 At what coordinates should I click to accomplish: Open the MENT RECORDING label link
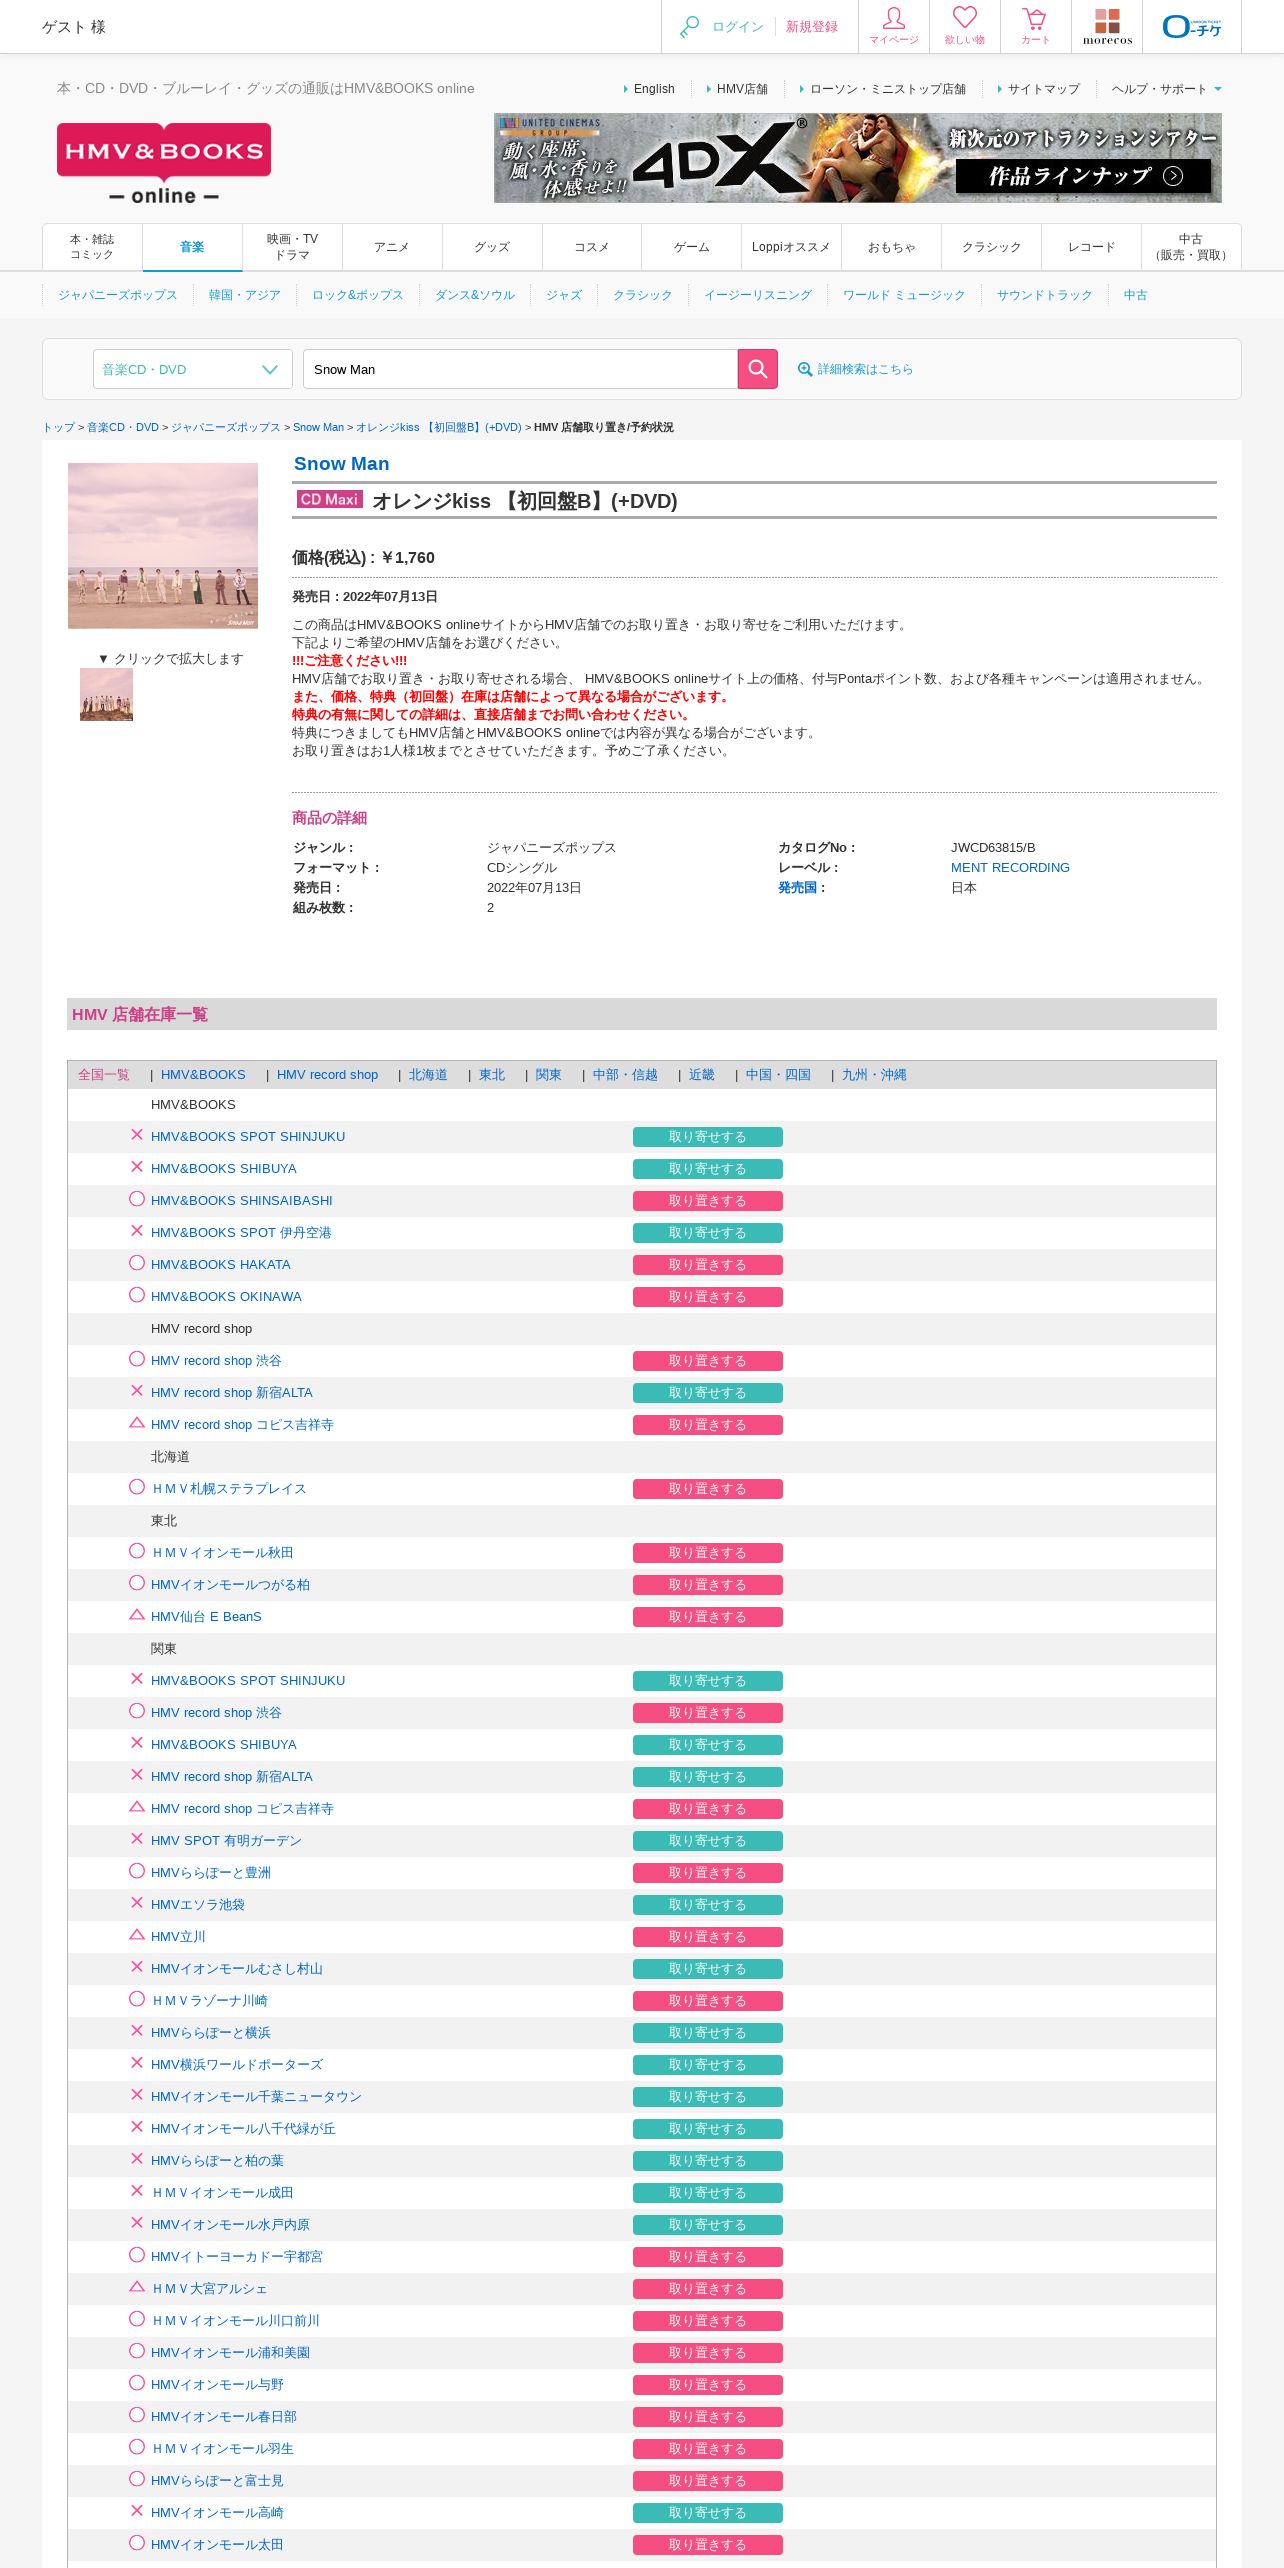point(1010,867)
